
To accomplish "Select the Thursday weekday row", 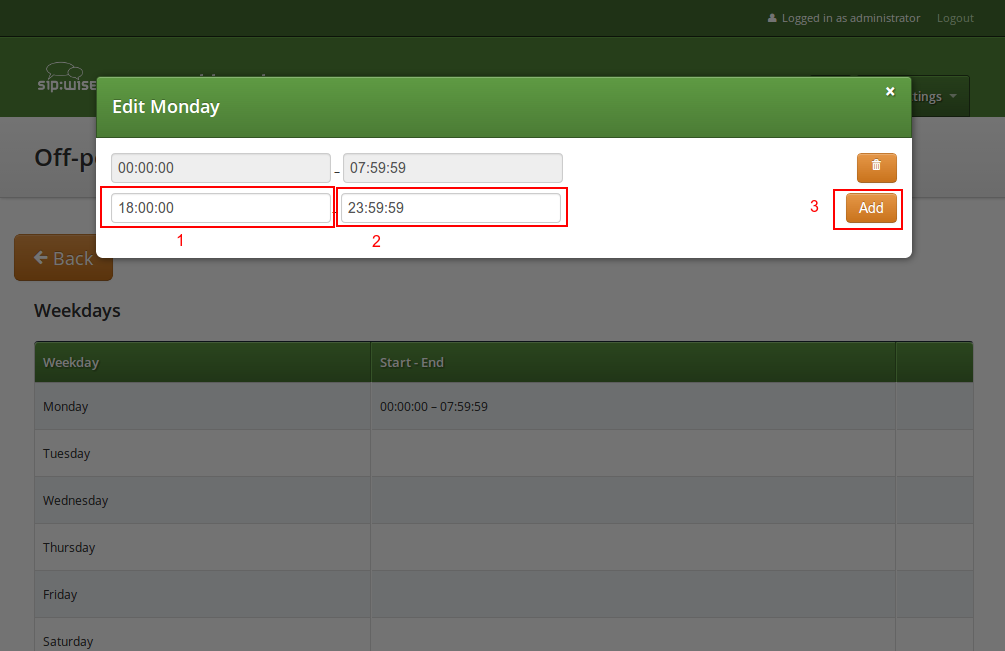I will (69, 548).
